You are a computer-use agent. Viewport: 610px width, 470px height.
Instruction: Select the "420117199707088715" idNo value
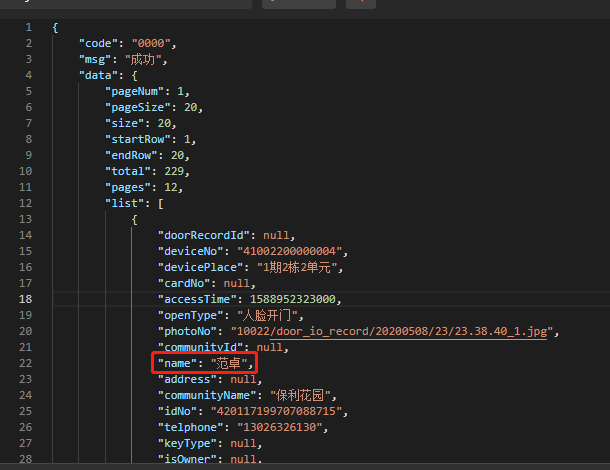click(276, 411)
